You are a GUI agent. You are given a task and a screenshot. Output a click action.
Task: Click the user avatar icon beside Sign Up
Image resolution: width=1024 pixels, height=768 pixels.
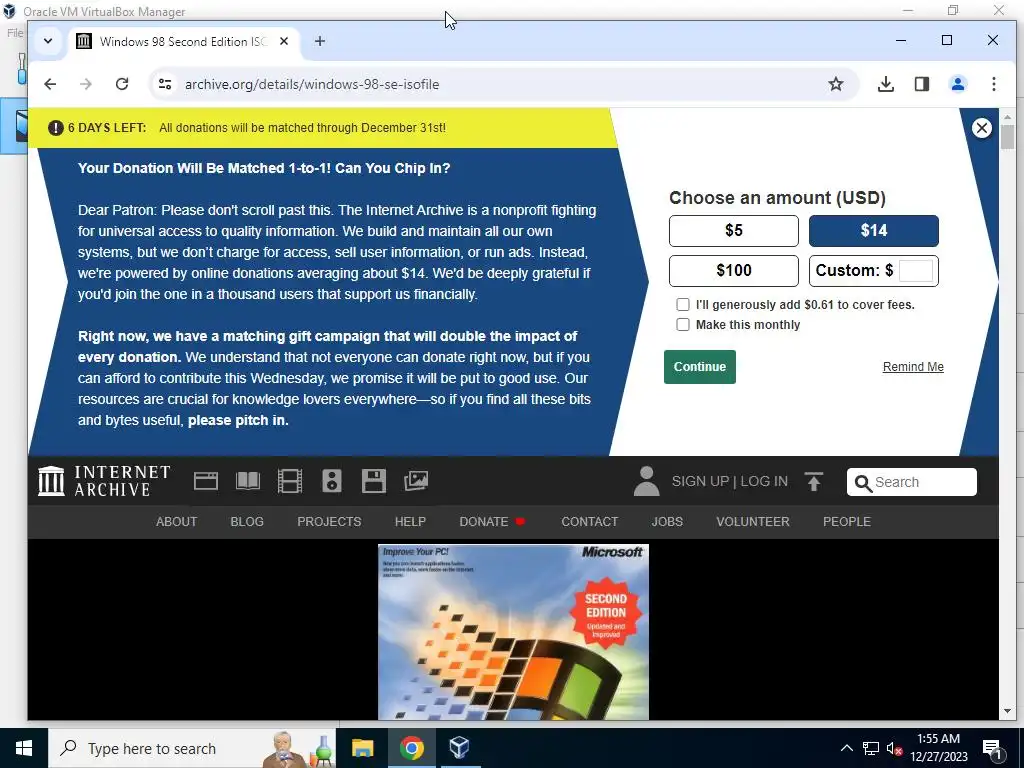pyautogui.click(x=647, y=481)
